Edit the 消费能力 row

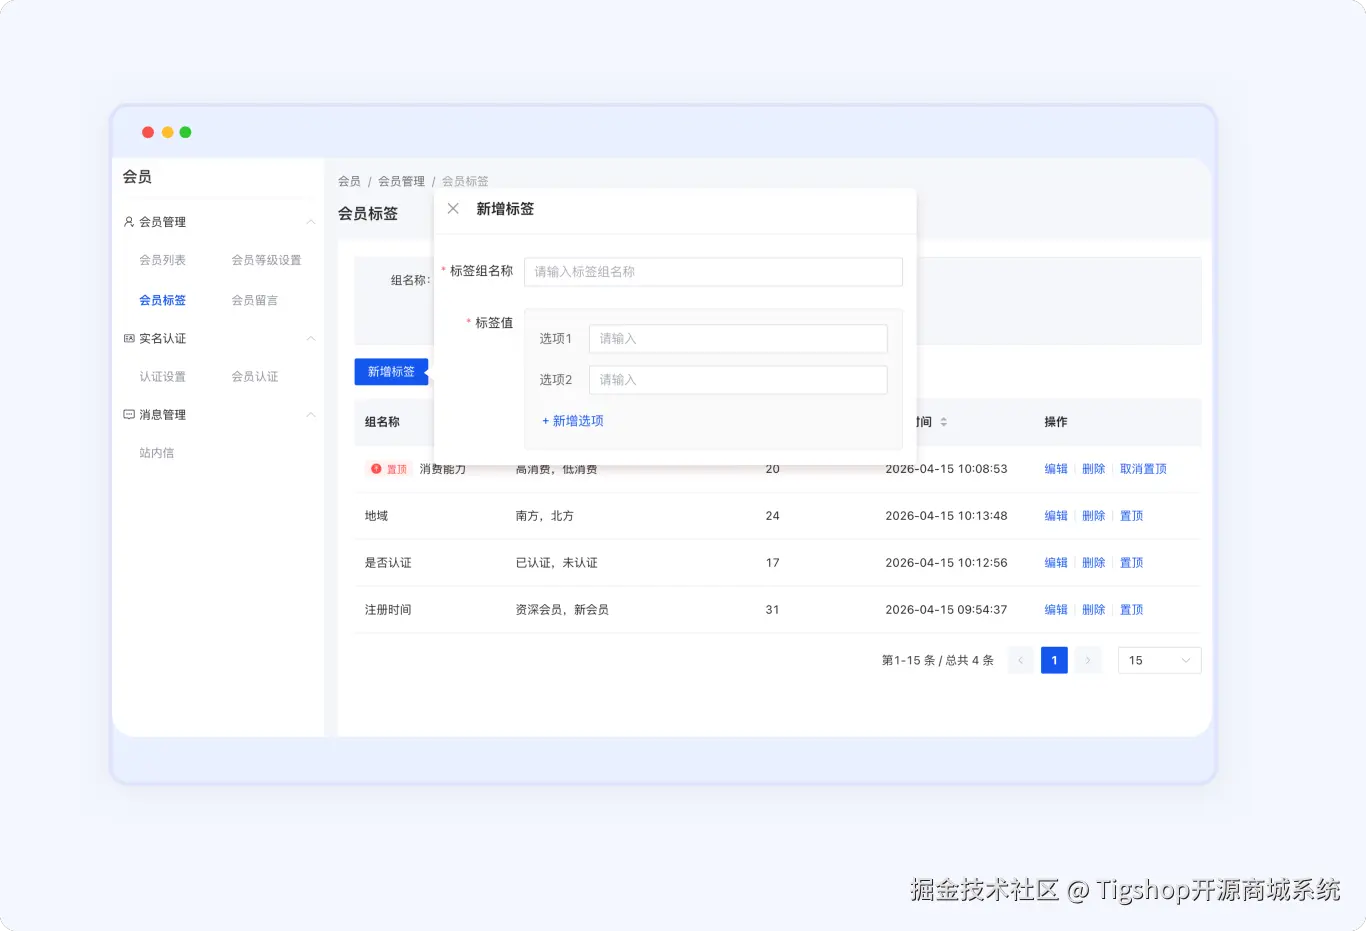[x=1056, y=469]
